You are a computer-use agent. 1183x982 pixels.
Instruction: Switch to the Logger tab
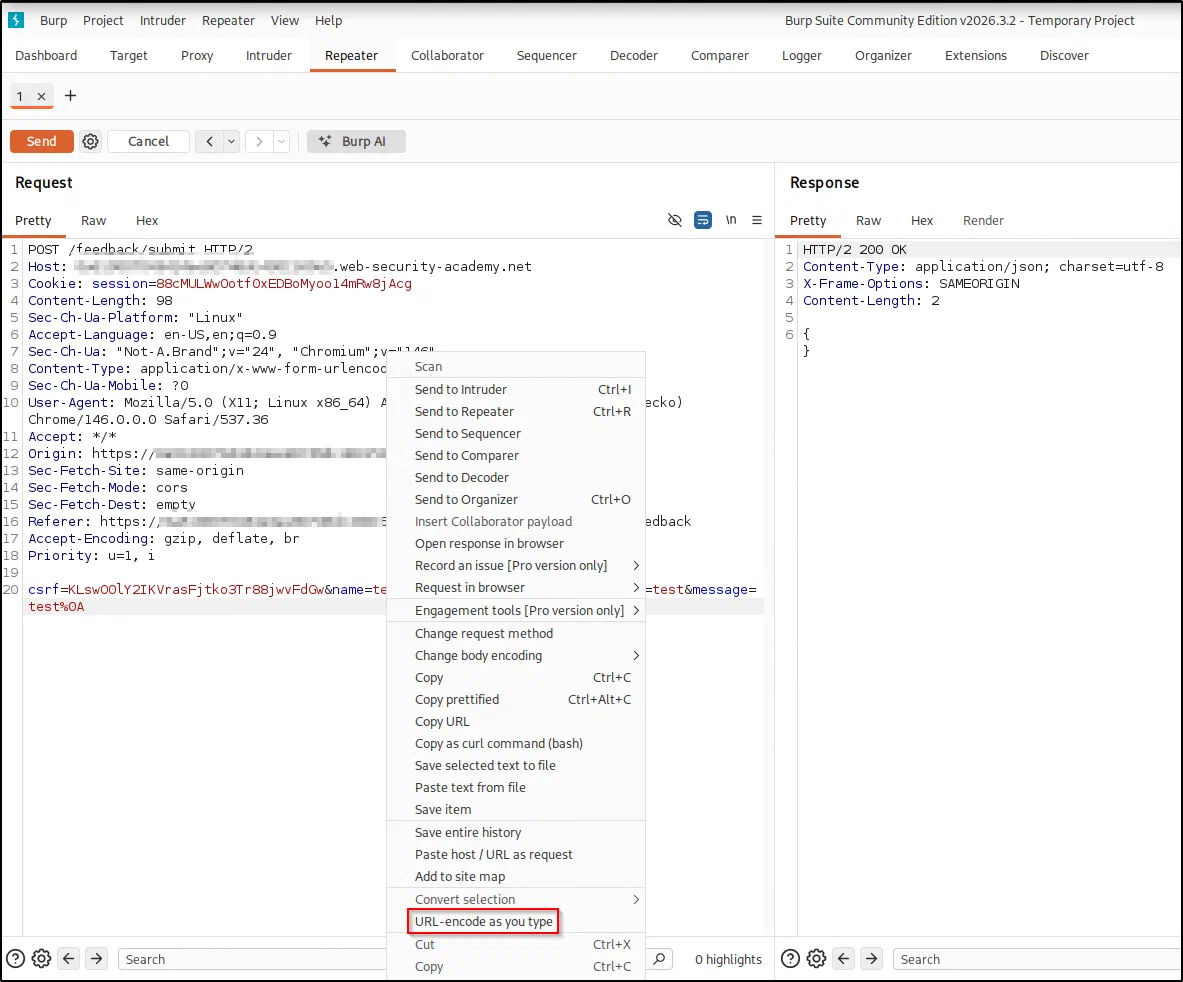coord(801,55)
